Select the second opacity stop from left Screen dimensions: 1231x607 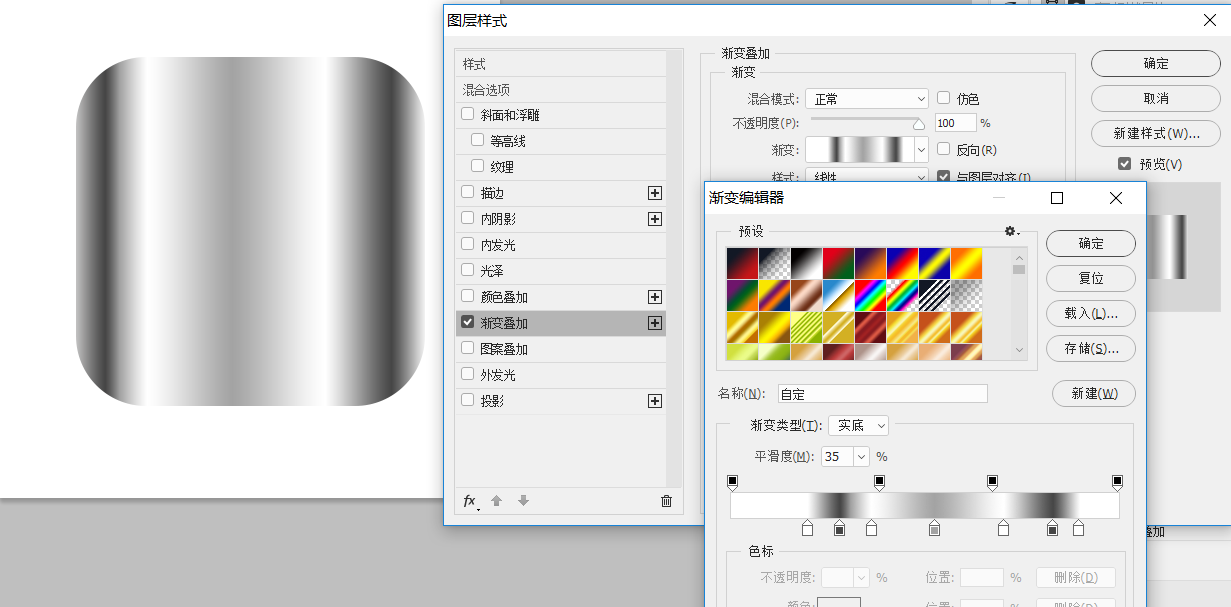coord(879,483)
